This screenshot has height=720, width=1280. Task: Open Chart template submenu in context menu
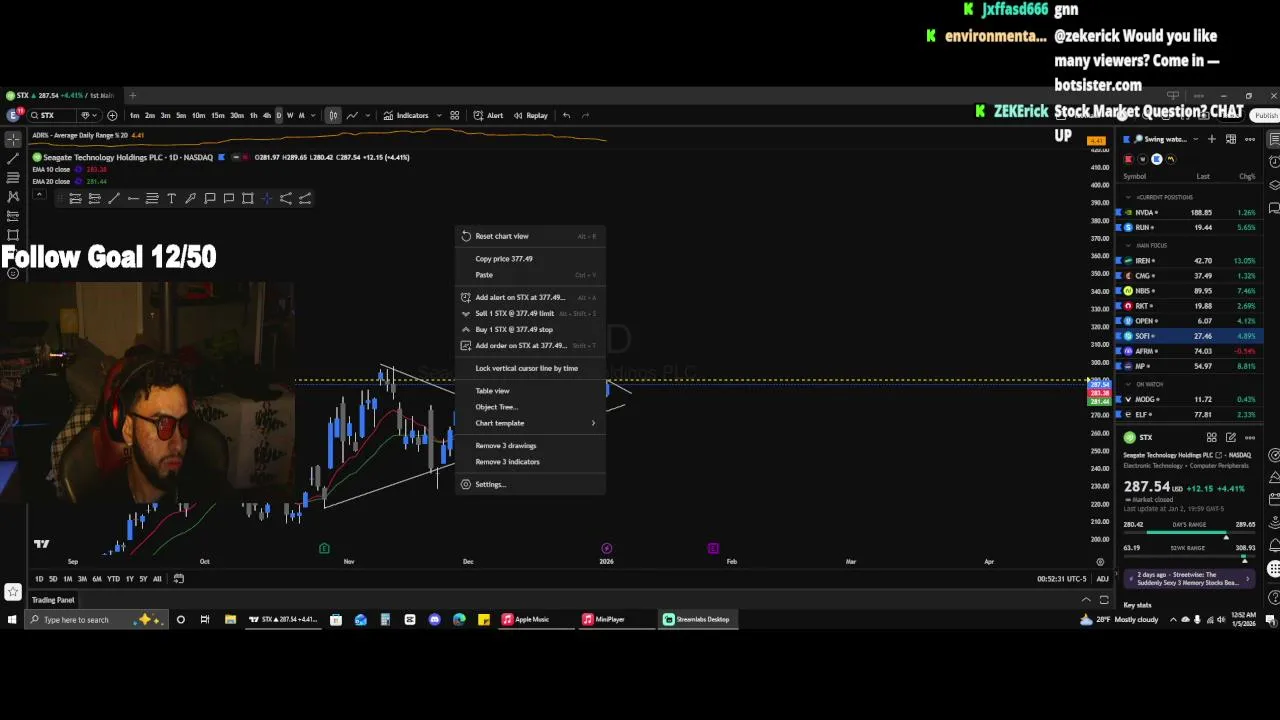[x=530, y=423]
